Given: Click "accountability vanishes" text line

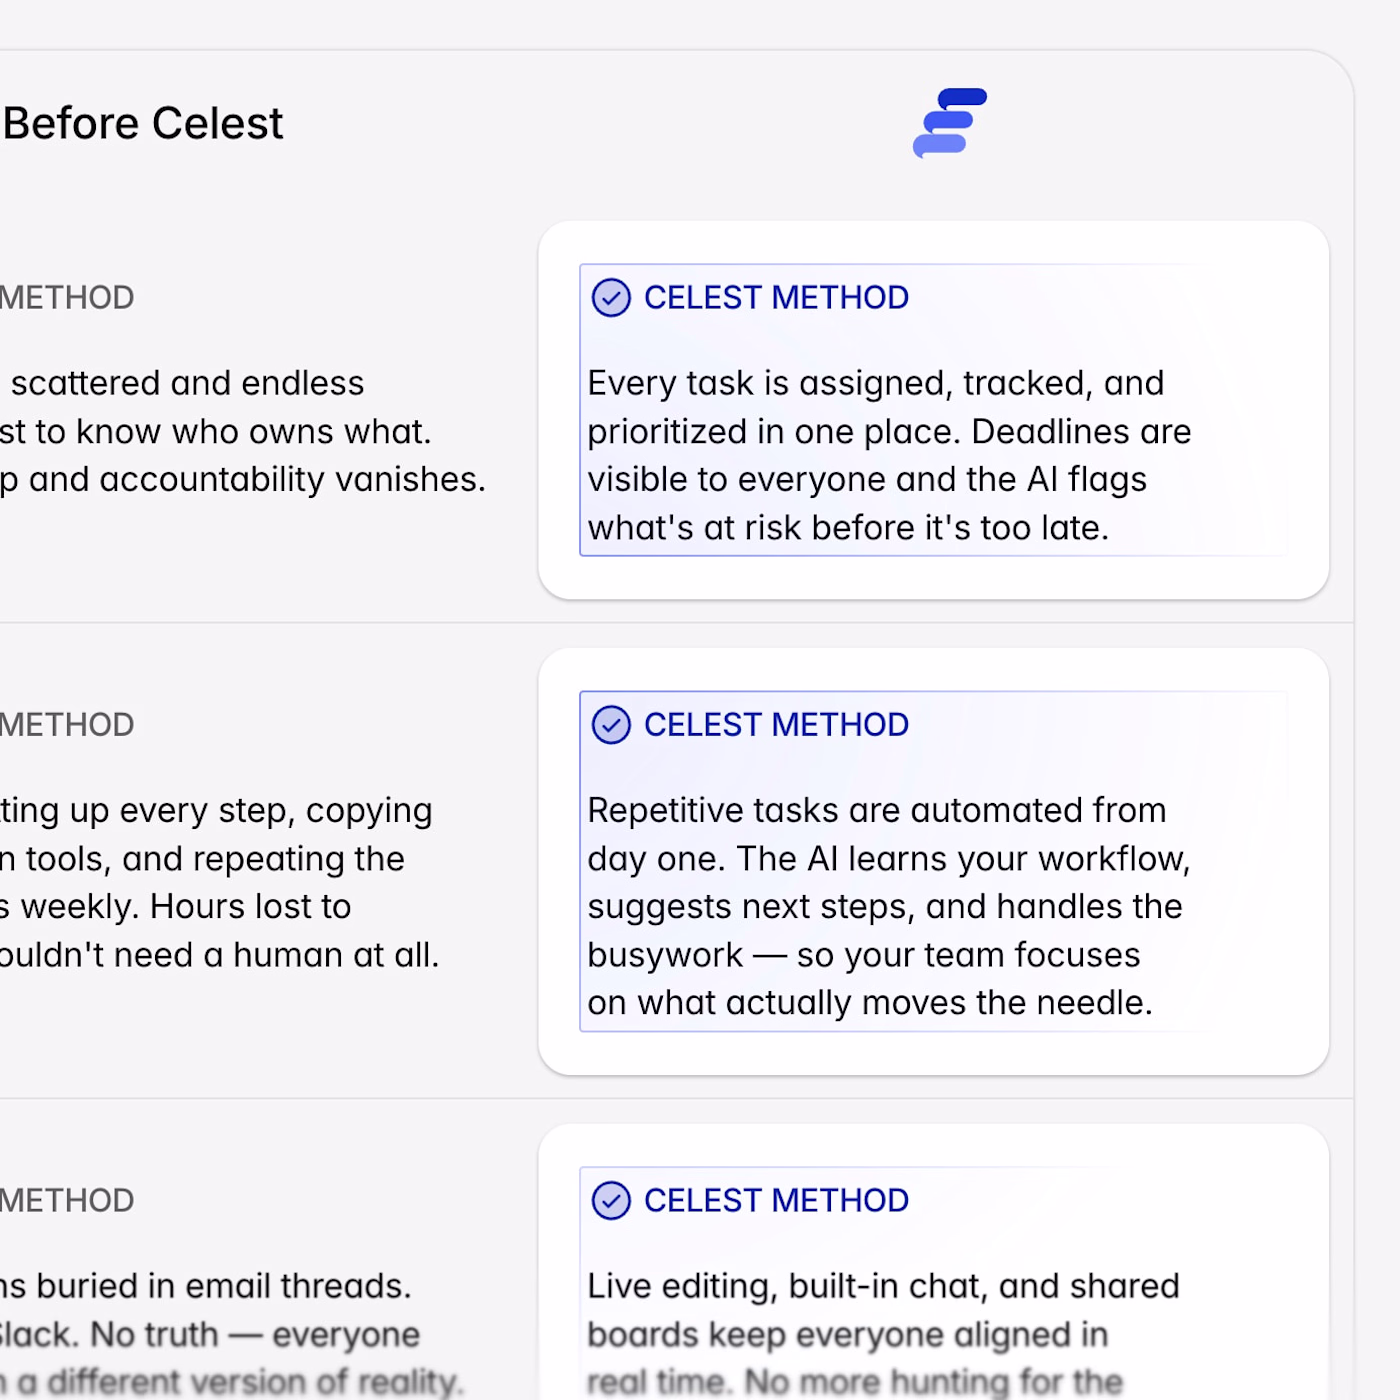Looking at the screenshot, I should (243, 480).
